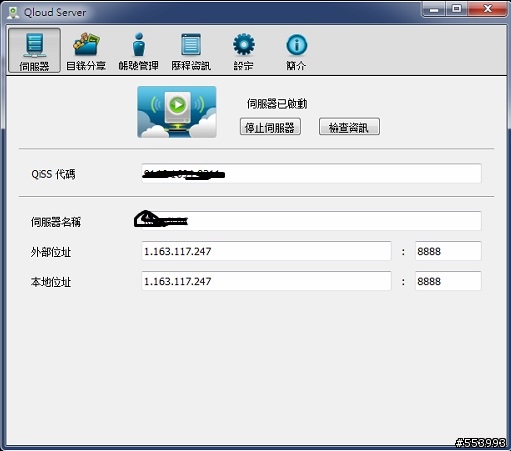Click the 伺服器名稱 label
The image size is (511, 451).
tap(56, 222)
